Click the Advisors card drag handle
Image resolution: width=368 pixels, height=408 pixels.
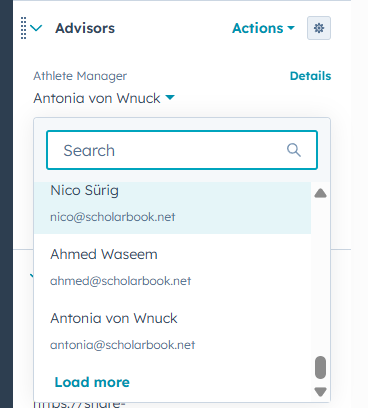[x=23, y=28]
